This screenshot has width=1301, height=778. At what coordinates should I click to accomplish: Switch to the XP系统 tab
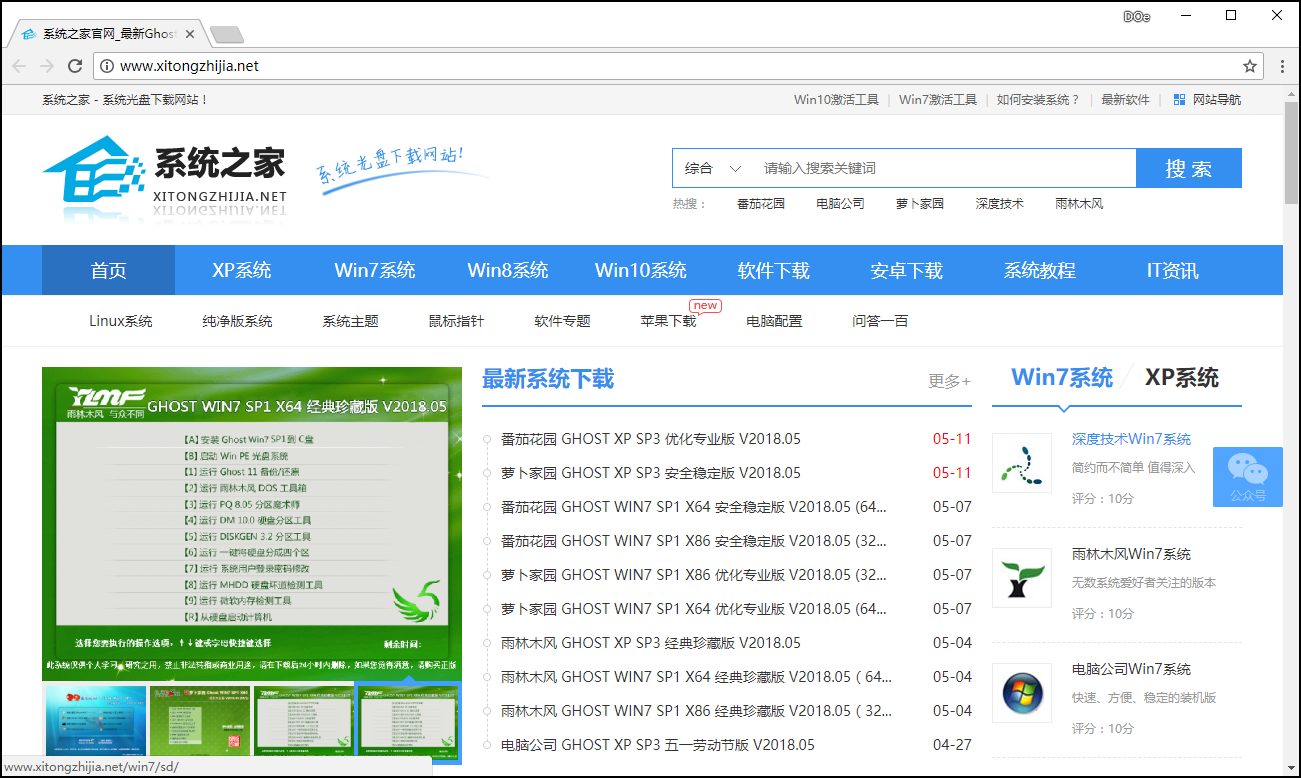pos(1181,378)
